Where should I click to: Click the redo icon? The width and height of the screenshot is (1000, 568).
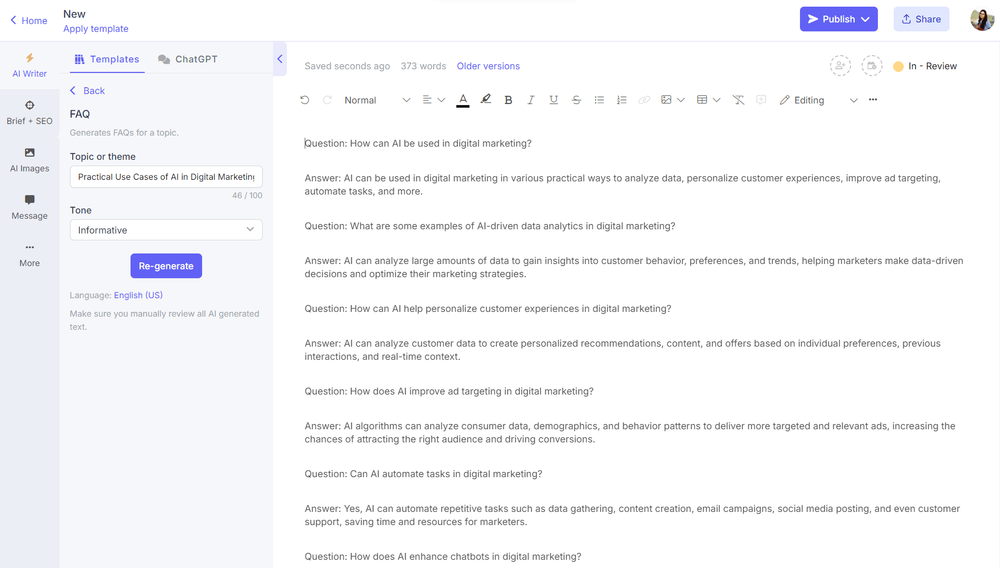pos(327,100)
